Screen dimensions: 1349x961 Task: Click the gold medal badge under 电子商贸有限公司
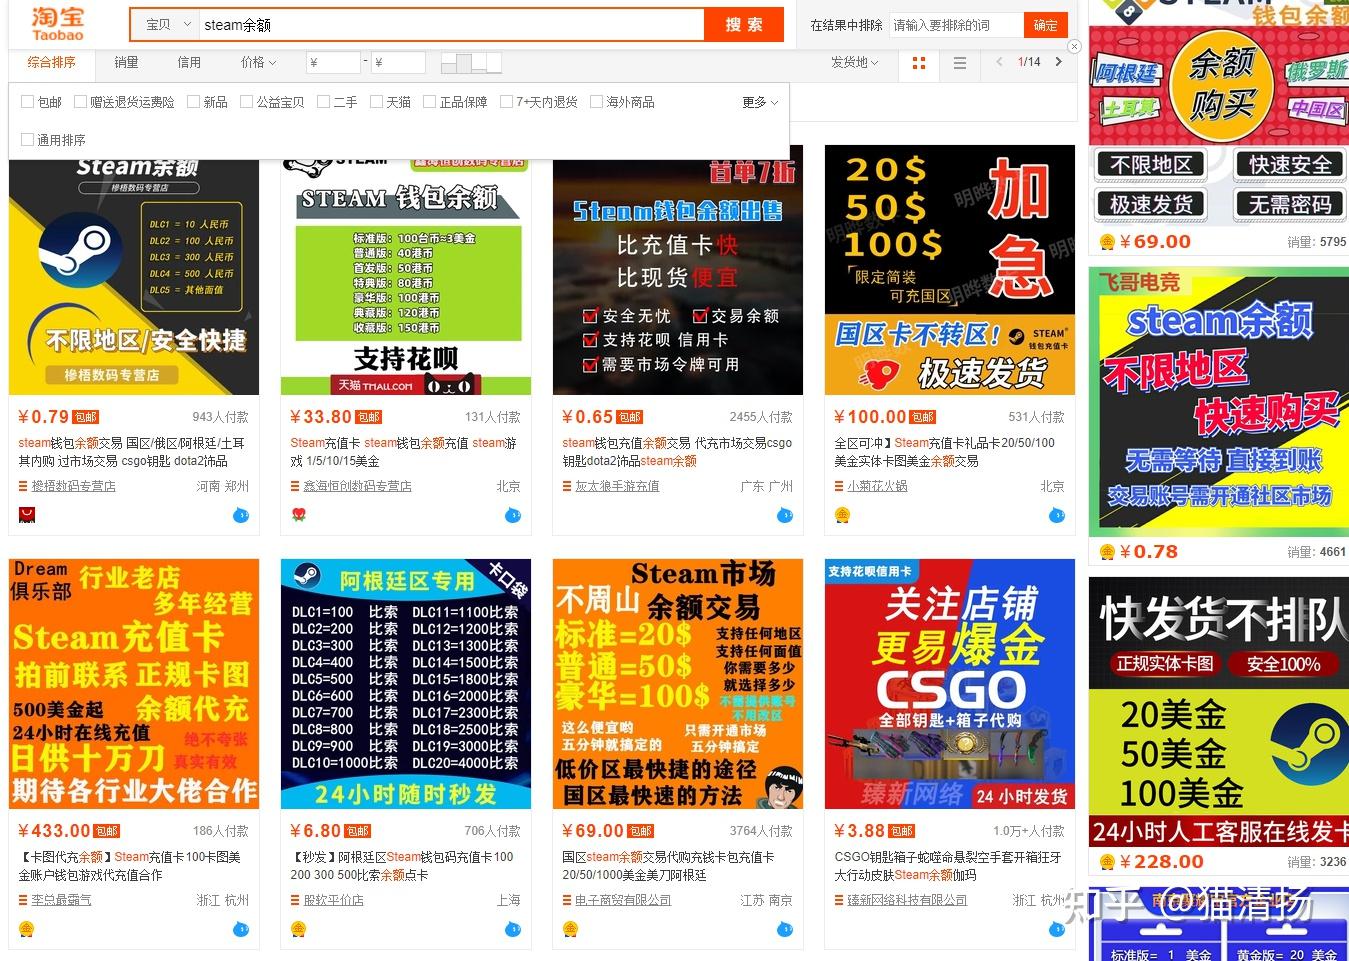coord(570,929)
